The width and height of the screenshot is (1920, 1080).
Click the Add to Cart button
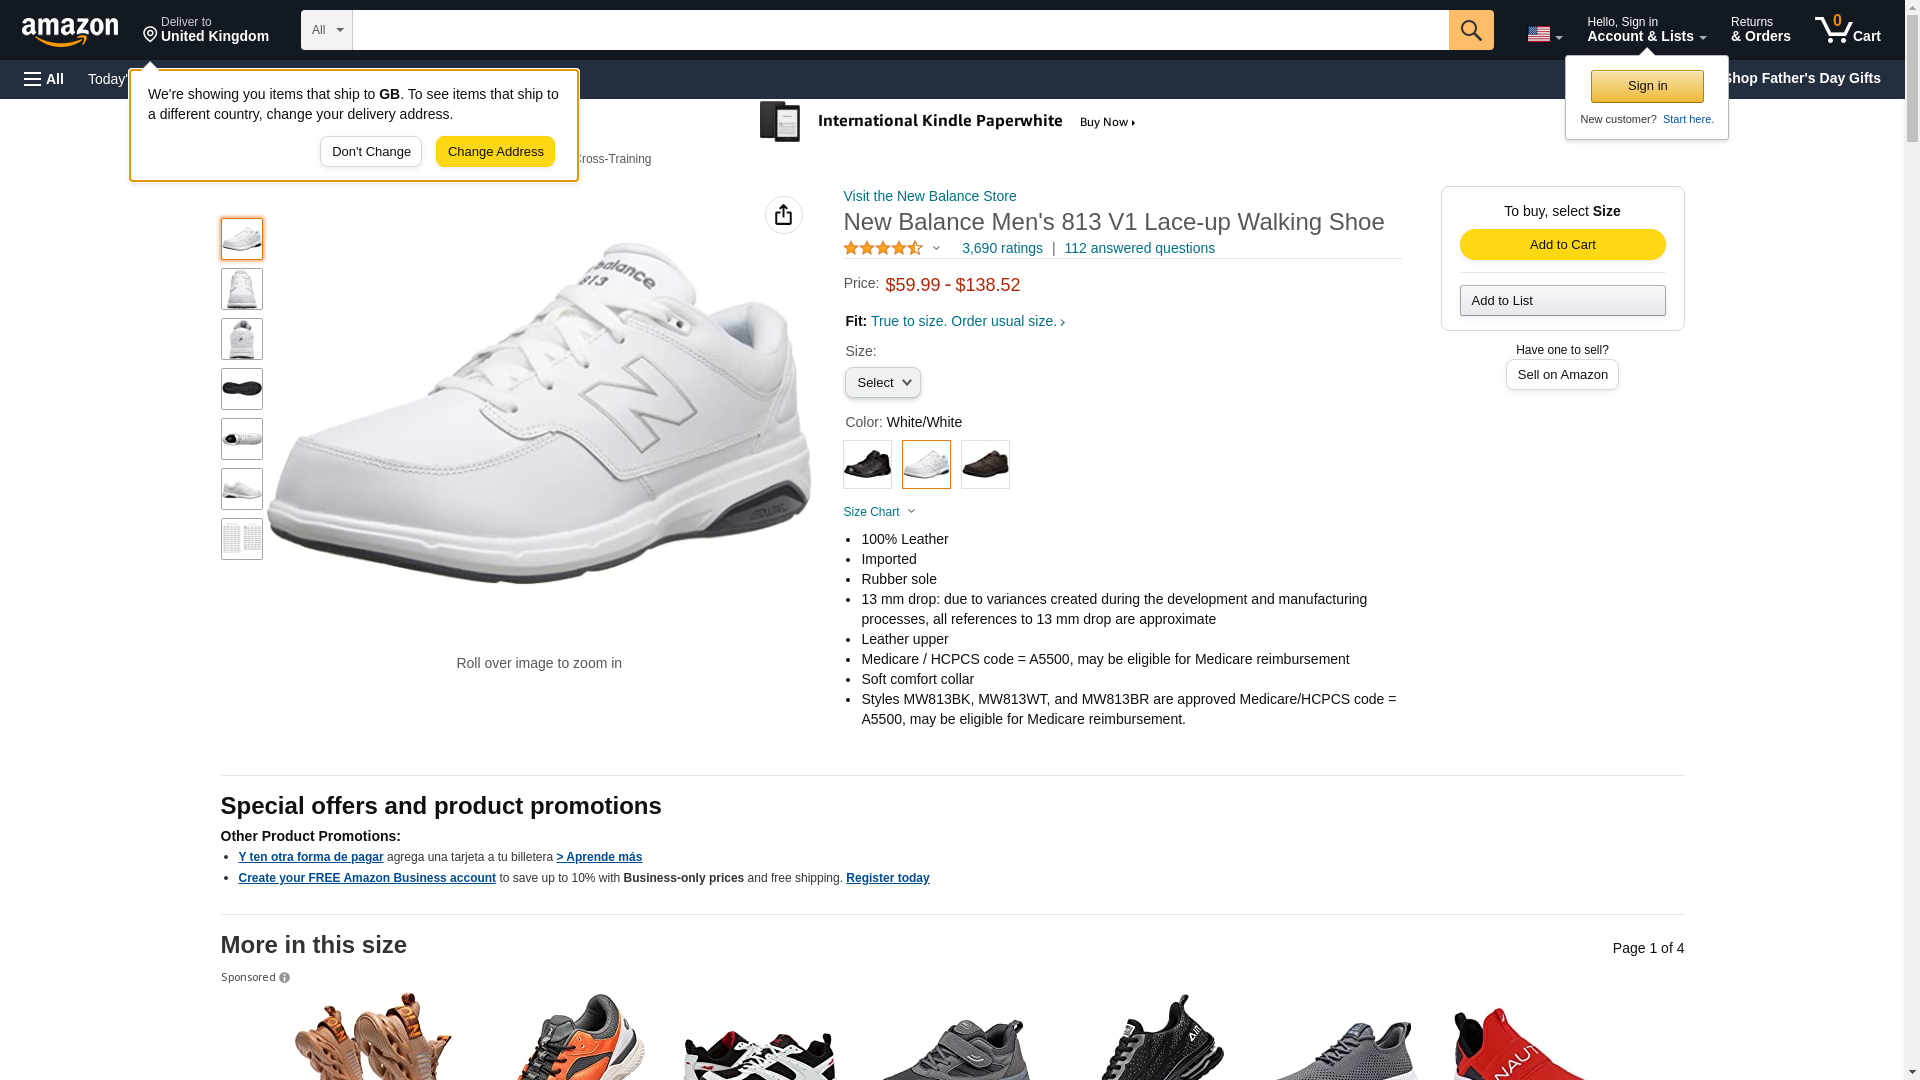tap(1562, 245)
